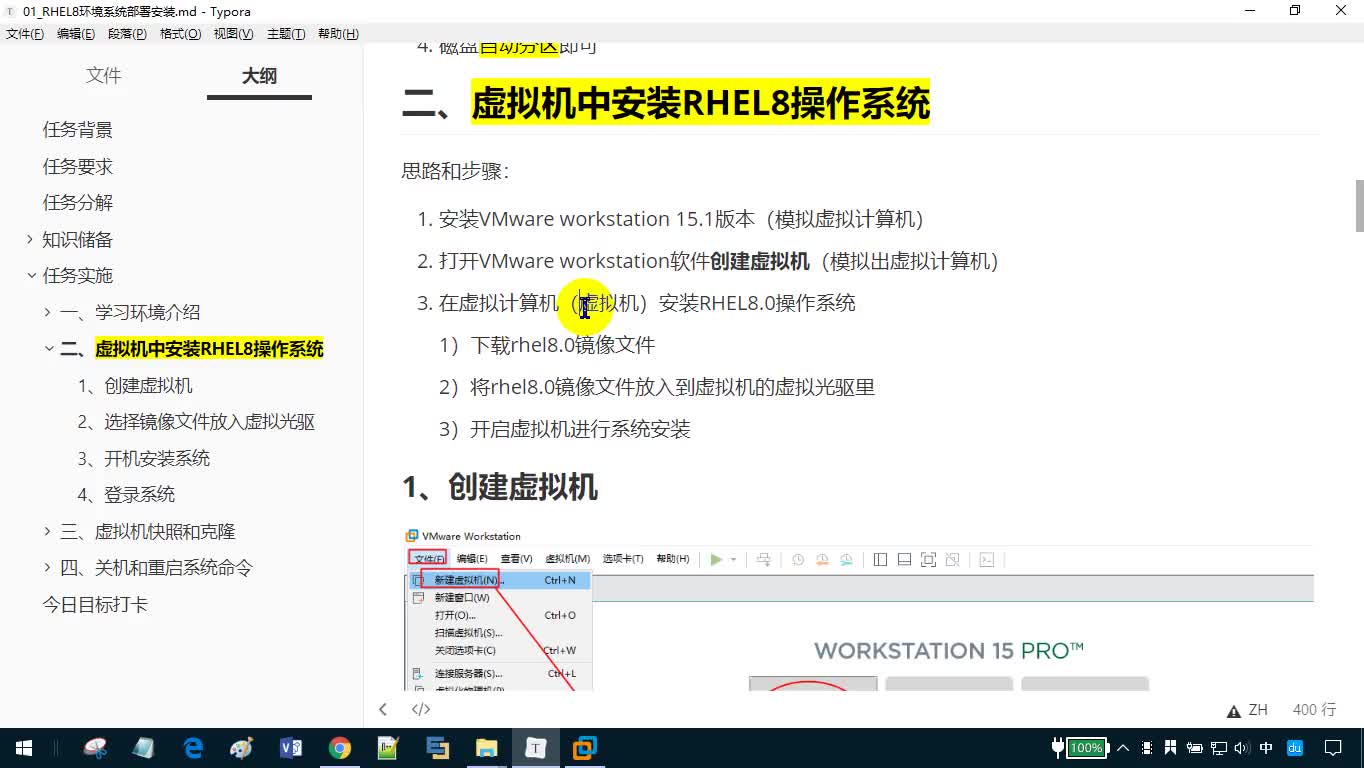
Task: Open the 段落(P) menu
Action: coord(127,34)
